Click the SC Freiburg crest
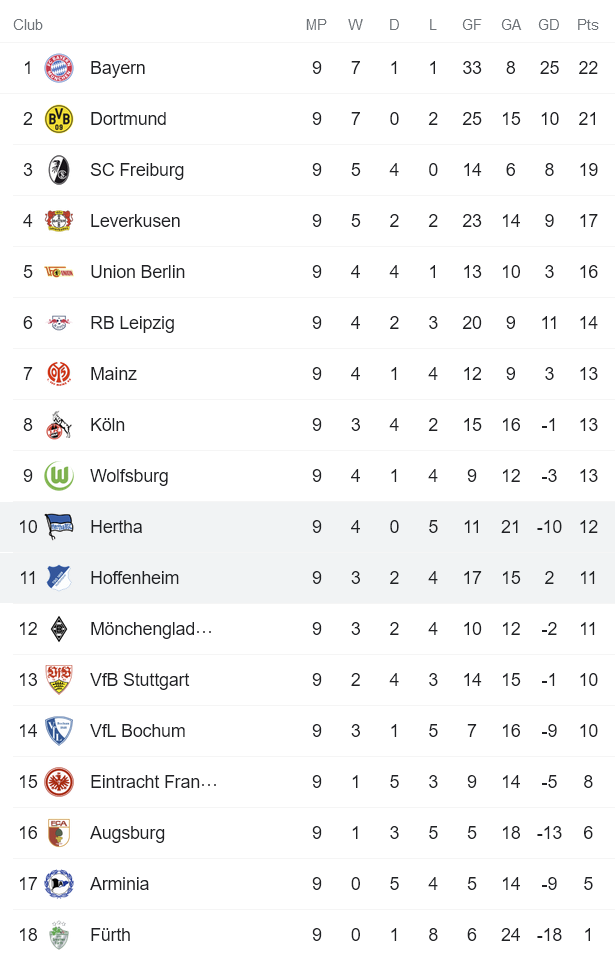615x962 pixels. tap(58, 169)
